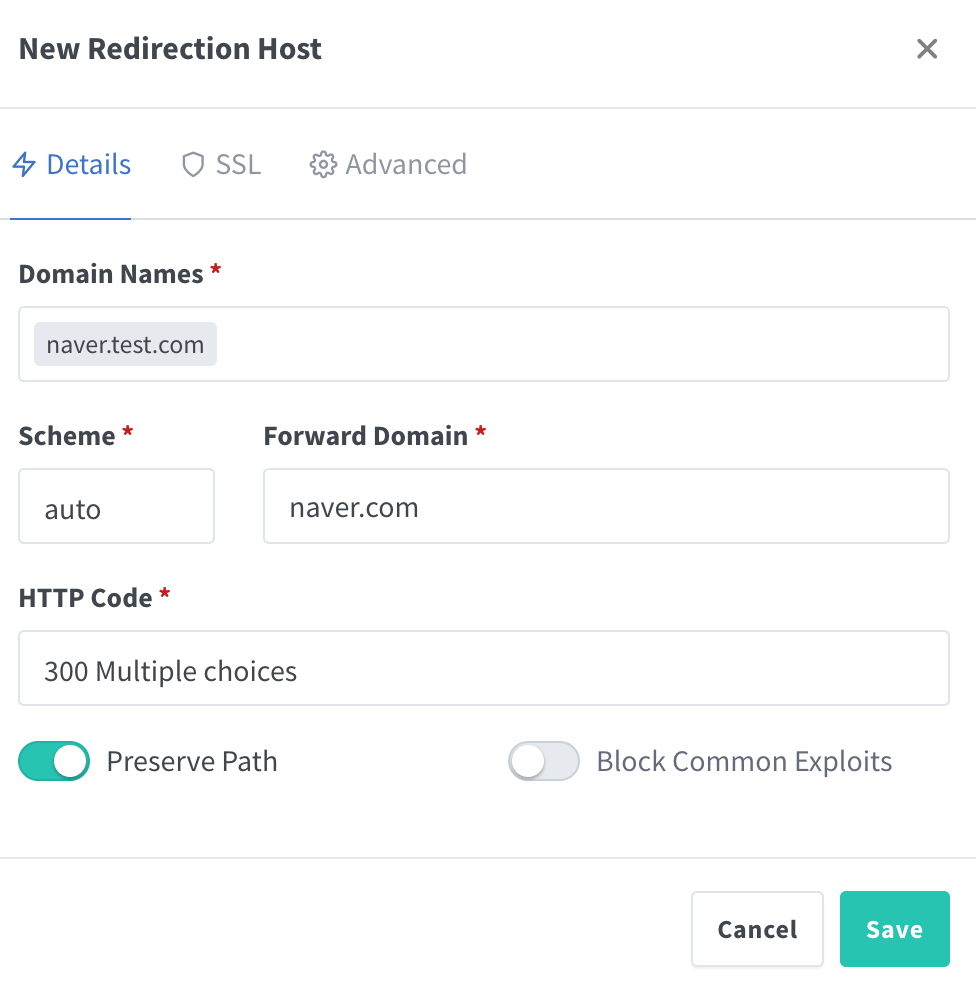Click the Block Common Exploits label text

(x=744, y=761)
